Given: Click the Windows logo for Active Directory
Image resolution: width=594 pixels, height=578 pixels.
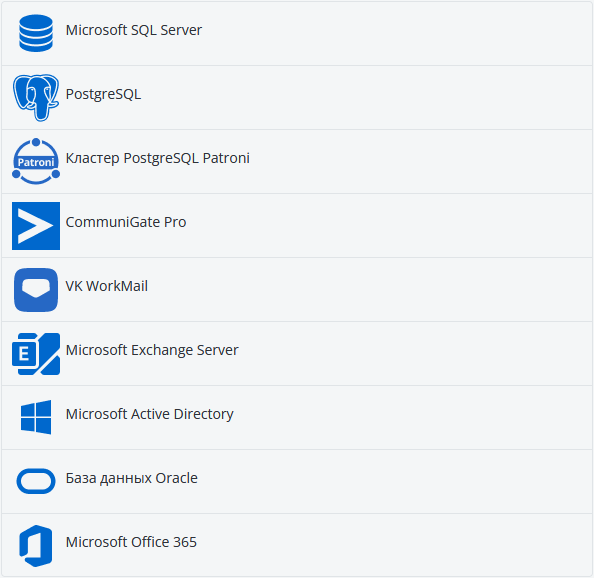Looking at the screenshot, I should pos(36,417).
